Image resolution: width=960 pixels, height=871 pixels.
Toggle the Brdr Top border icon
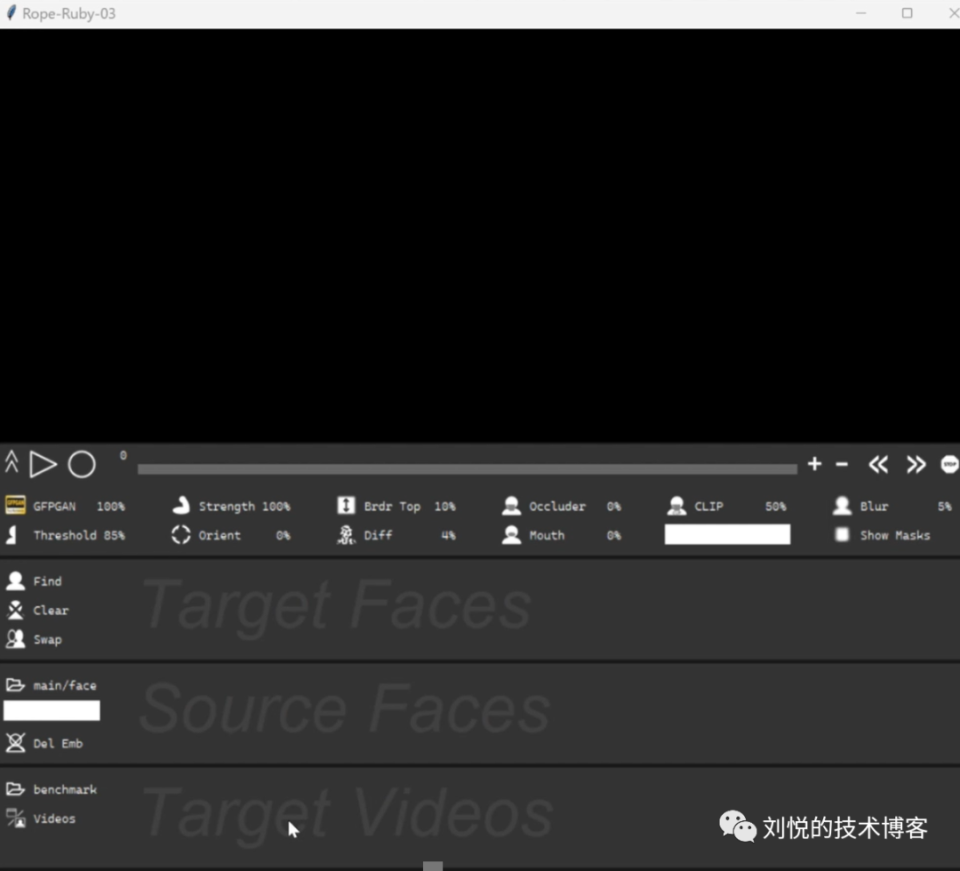[346, 505]
